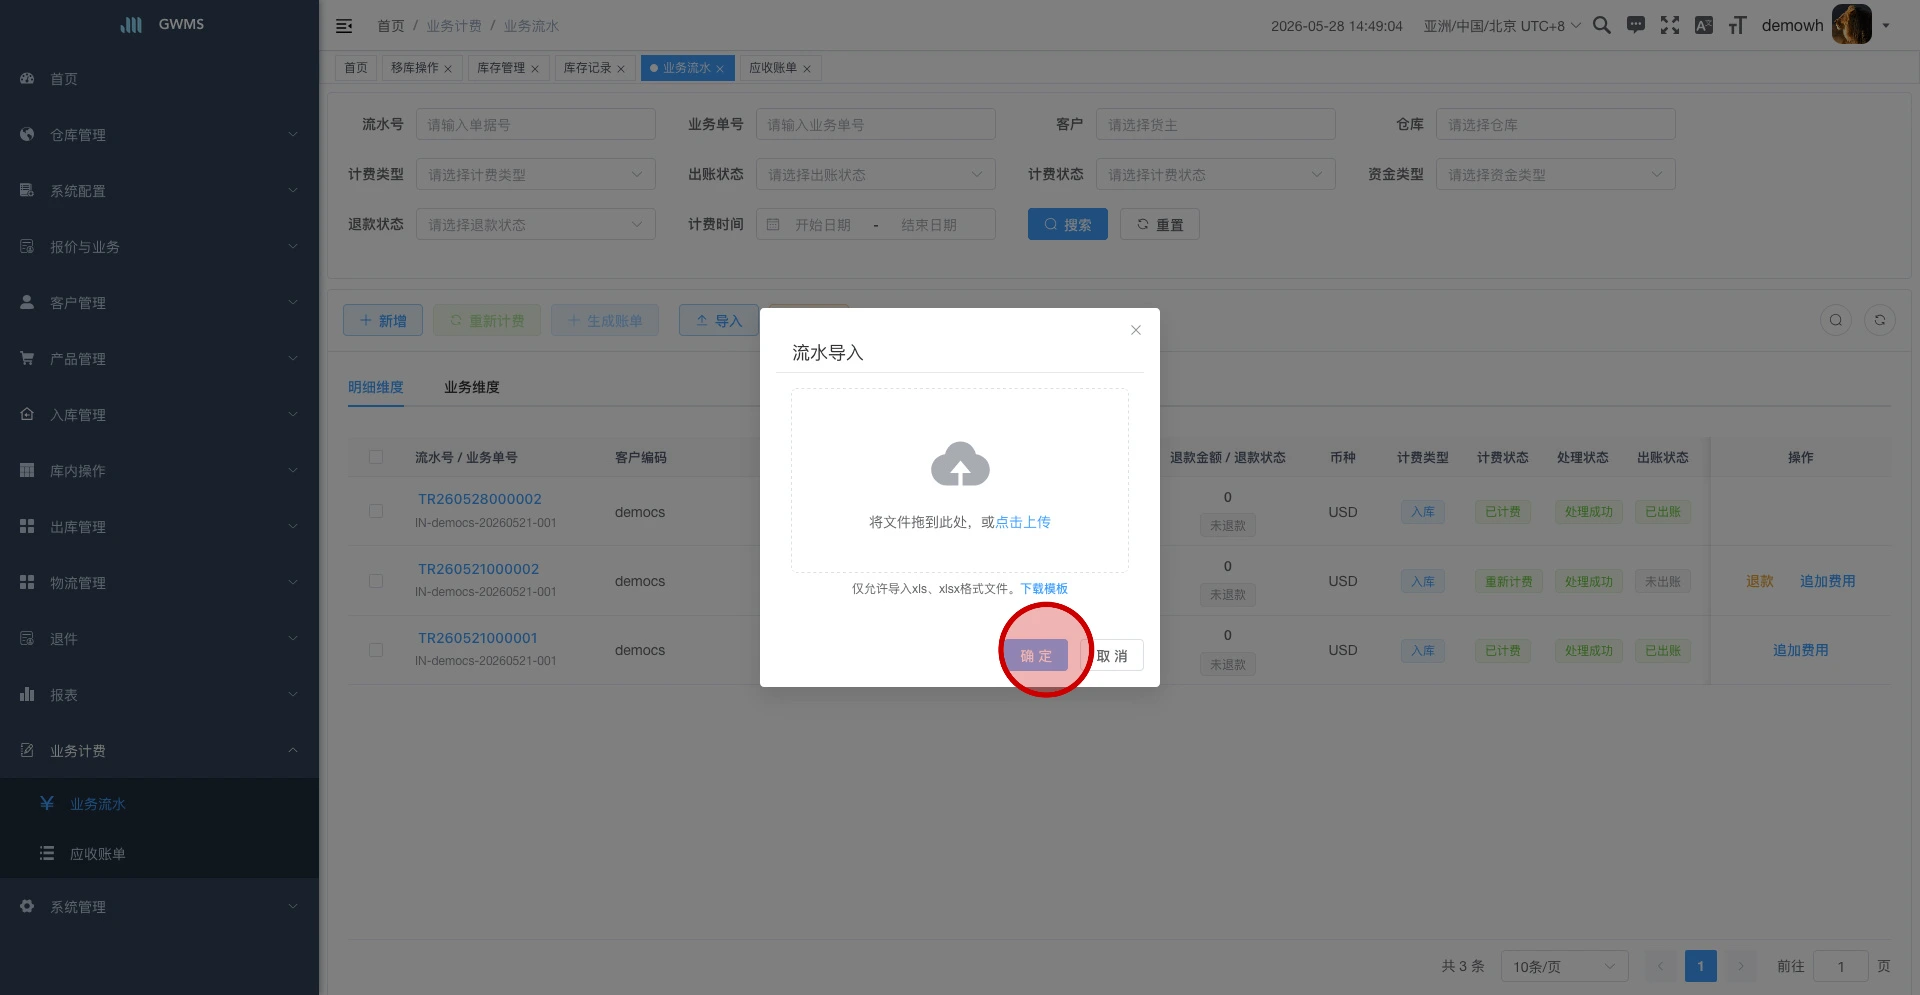The height and width of the screenshot is (995, 1920).
Task: Click the 退件 sidebar icon
Action: (27, 638)
